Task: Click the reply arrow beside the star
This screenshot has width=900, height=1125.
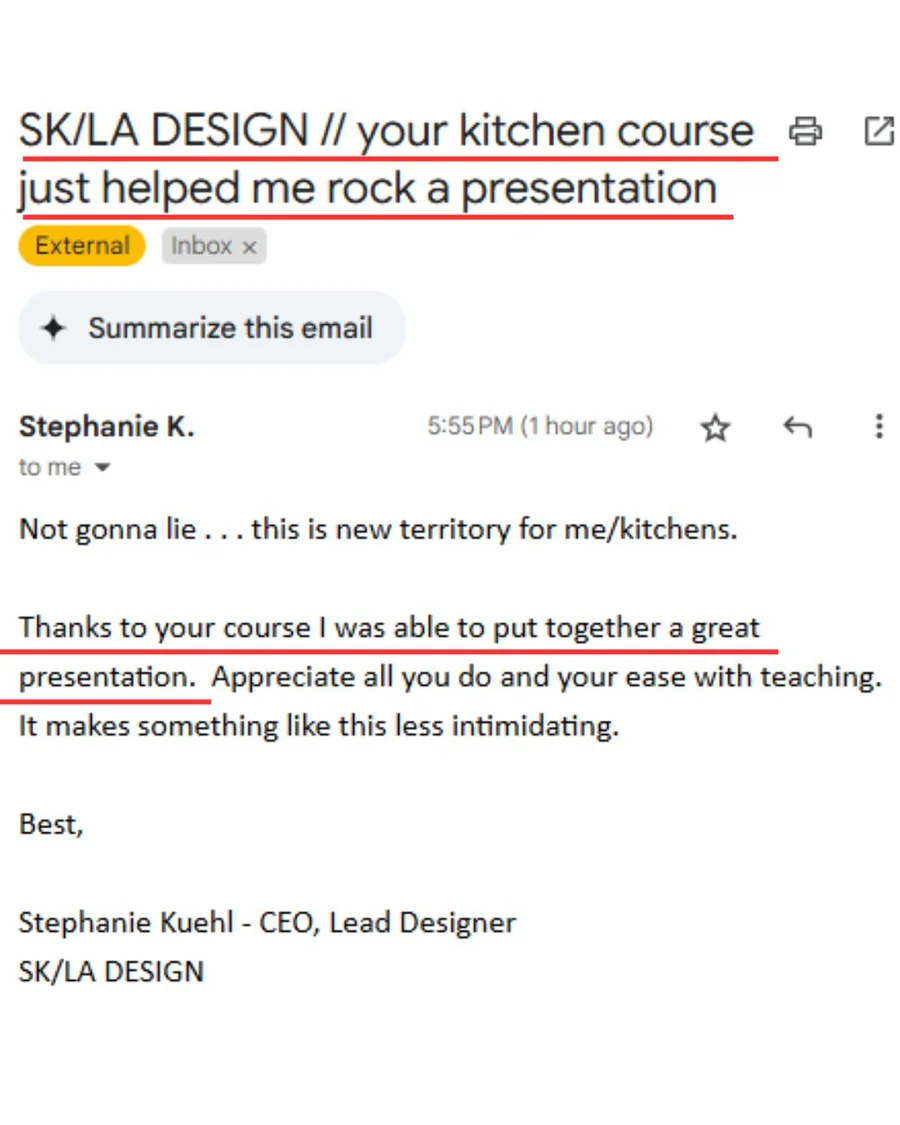Action: coord(797,427)
